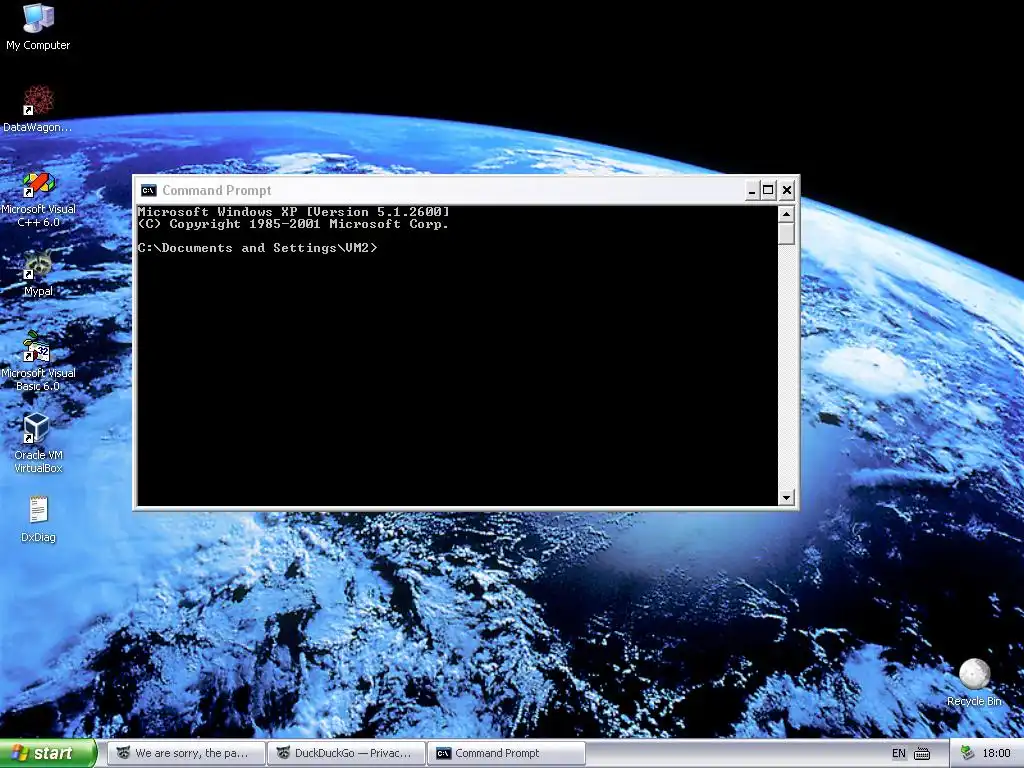The width and height of the screenshot is (1024, 768).
Task: Click the Command Prompt scrollbar thumb
Action: pyautogui.click(x=786, y=234)
